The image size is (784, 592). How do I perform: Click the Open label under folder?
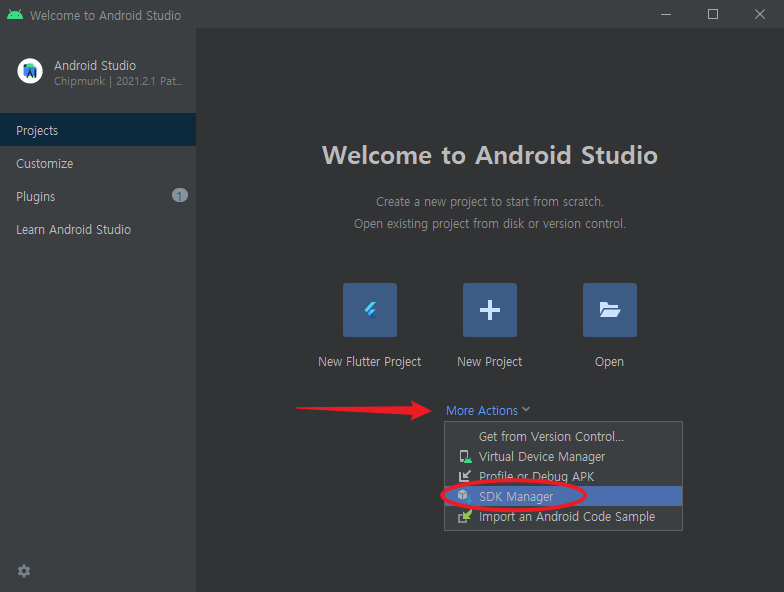[x=609, y=362]
